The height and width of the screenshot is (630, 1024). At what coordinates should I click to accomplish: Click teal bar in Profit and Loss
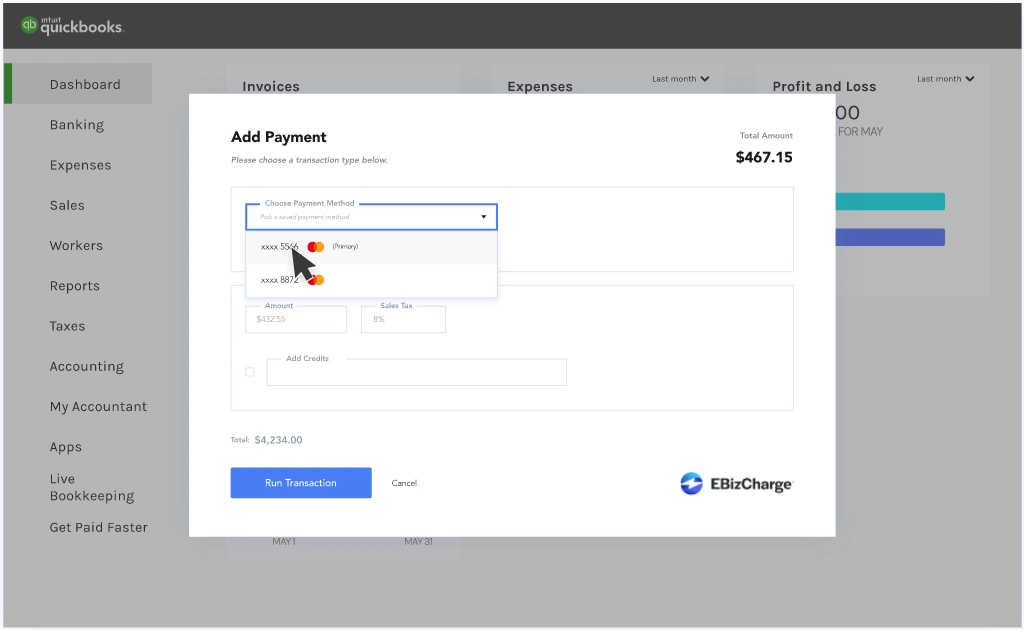click(890, 201)
